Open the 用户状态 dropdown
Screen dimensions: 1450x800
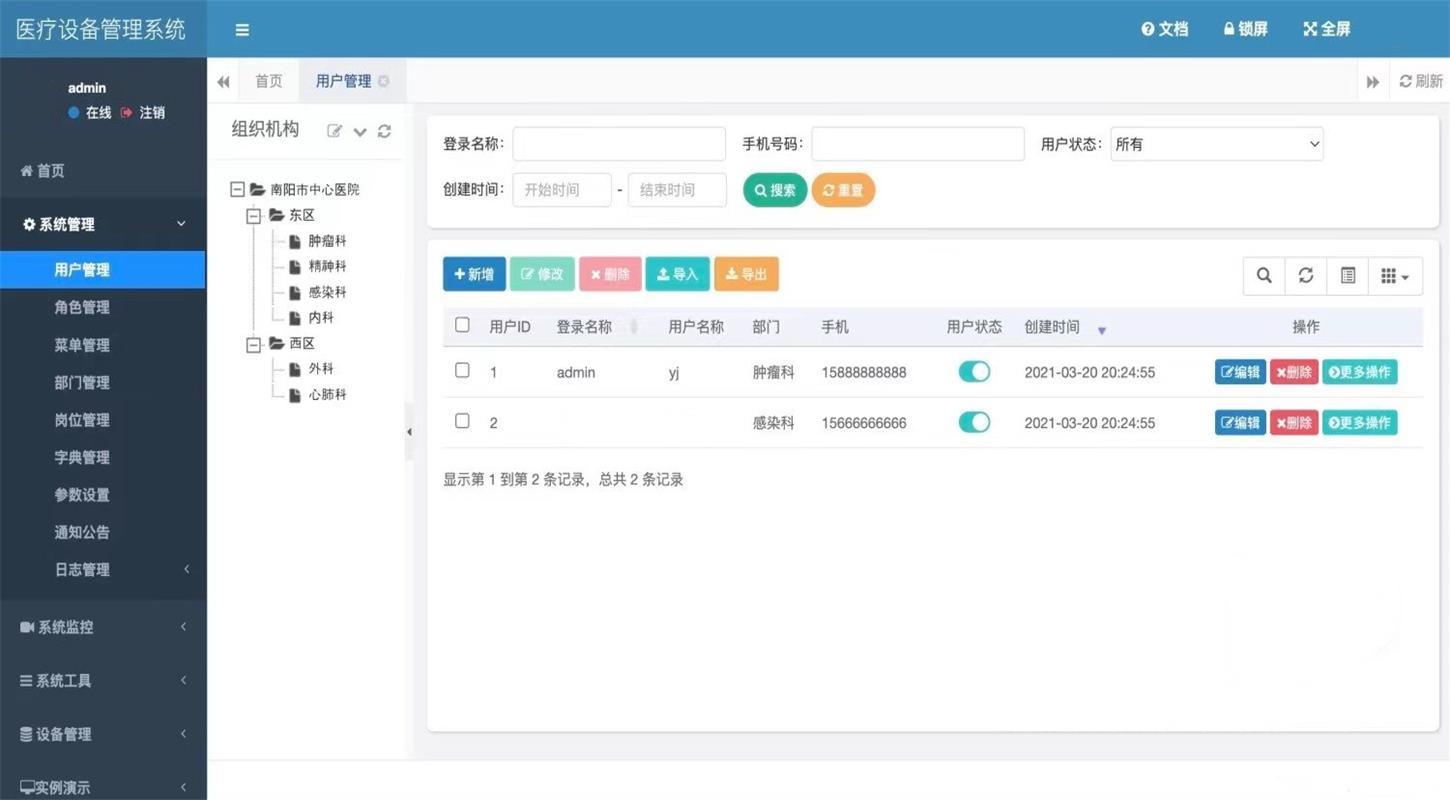(1216, 144)
